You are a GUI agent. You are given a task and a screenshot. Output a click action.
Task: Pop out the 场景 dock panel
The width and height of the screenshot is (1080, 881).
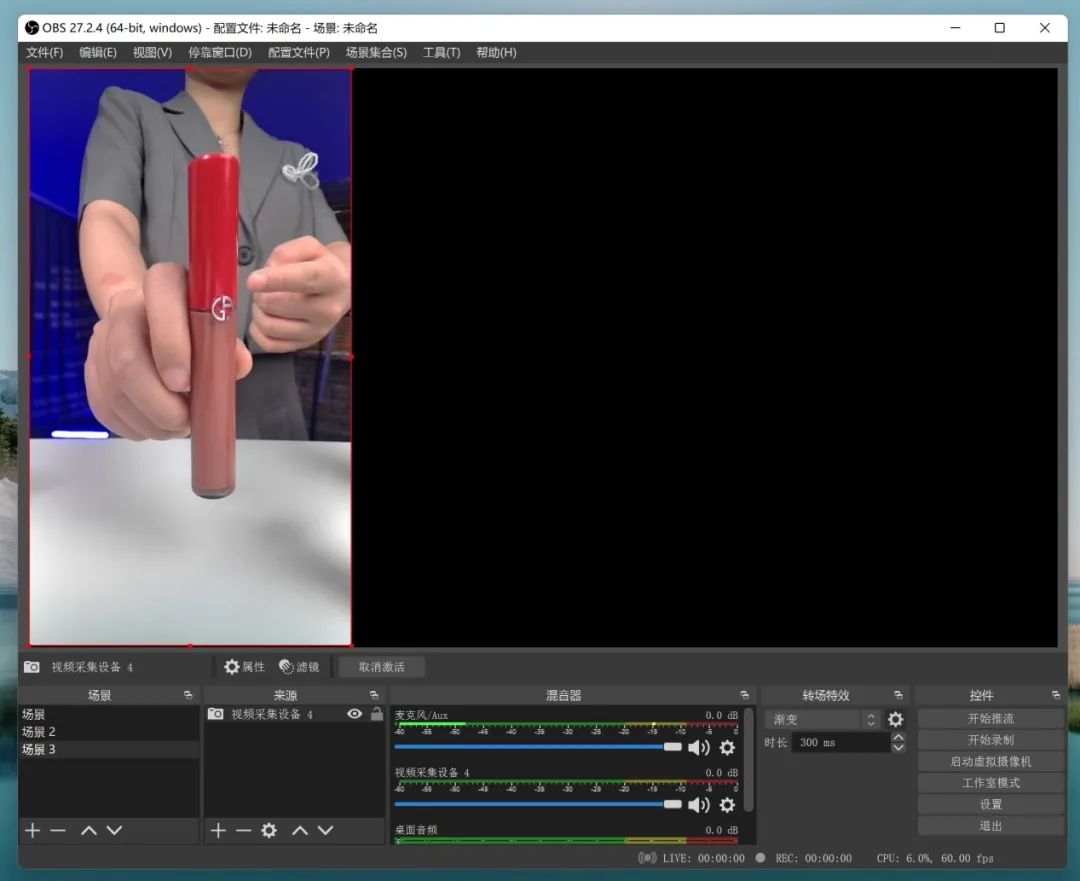pos(188,695)
